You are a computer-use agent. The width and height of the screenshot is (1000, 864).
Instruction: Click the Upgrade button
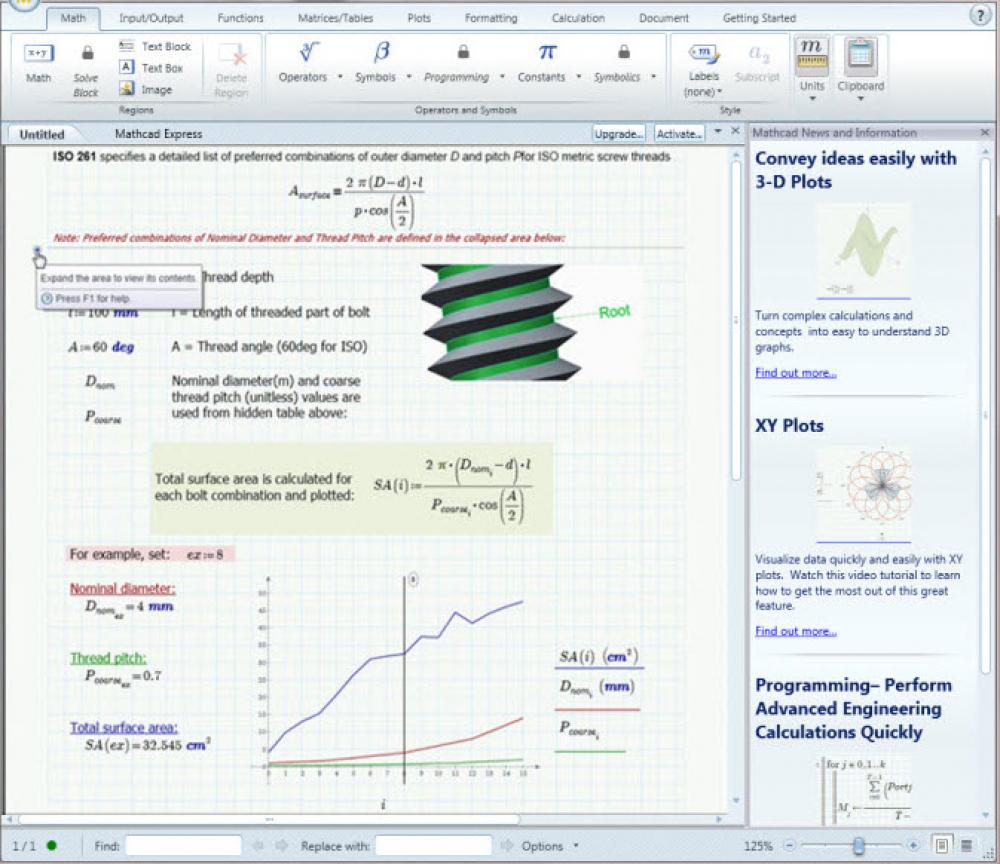point(618,132)
